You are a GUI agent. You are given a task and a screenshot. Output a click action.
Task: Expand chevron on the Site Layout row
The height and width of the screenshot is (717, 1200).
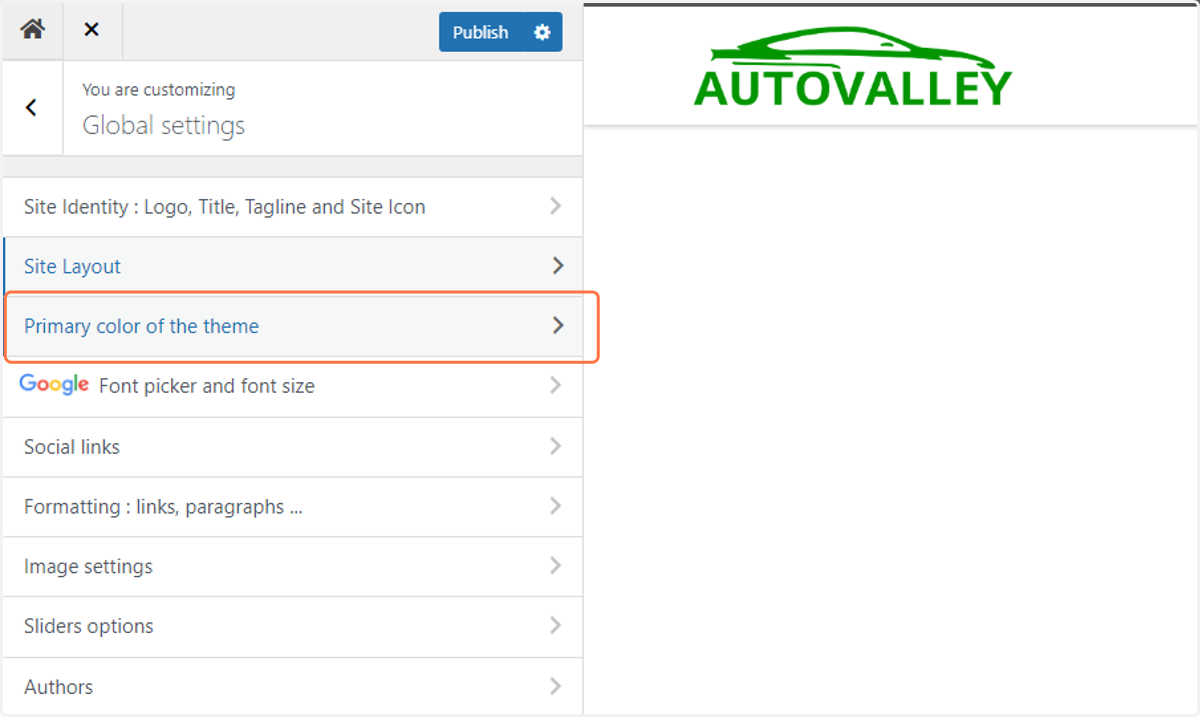558,266
